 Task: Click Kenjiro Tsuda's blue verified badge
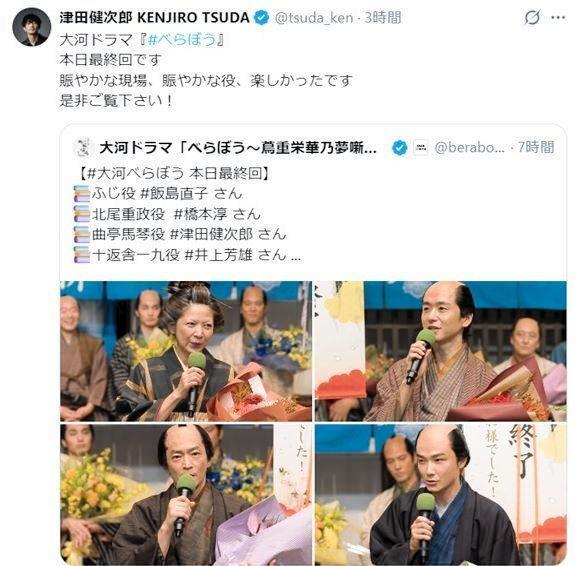click(261, 17)
